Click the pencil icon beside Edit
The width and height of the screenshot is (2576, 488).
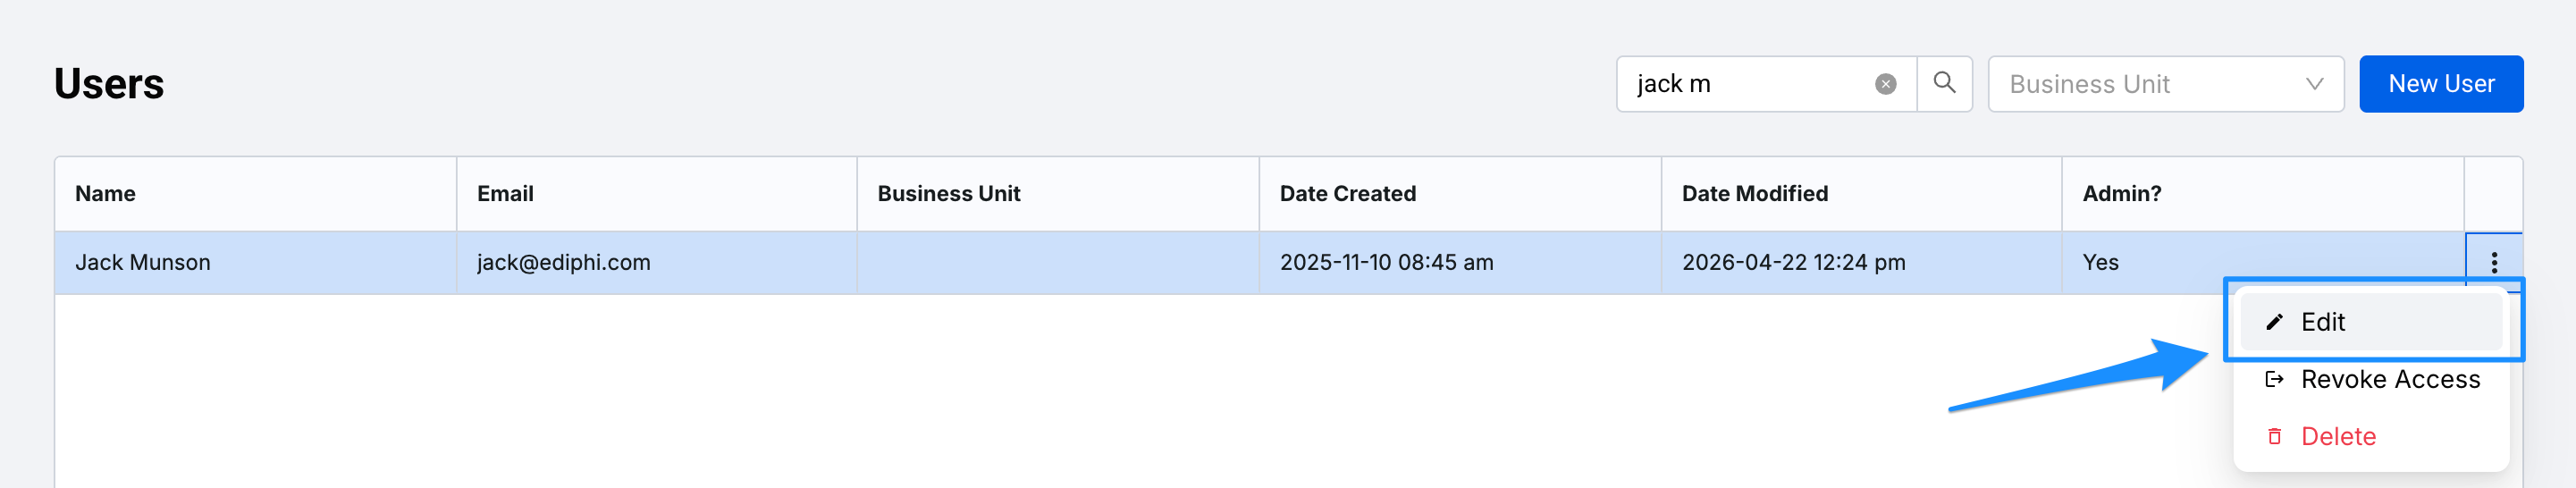2274,322
